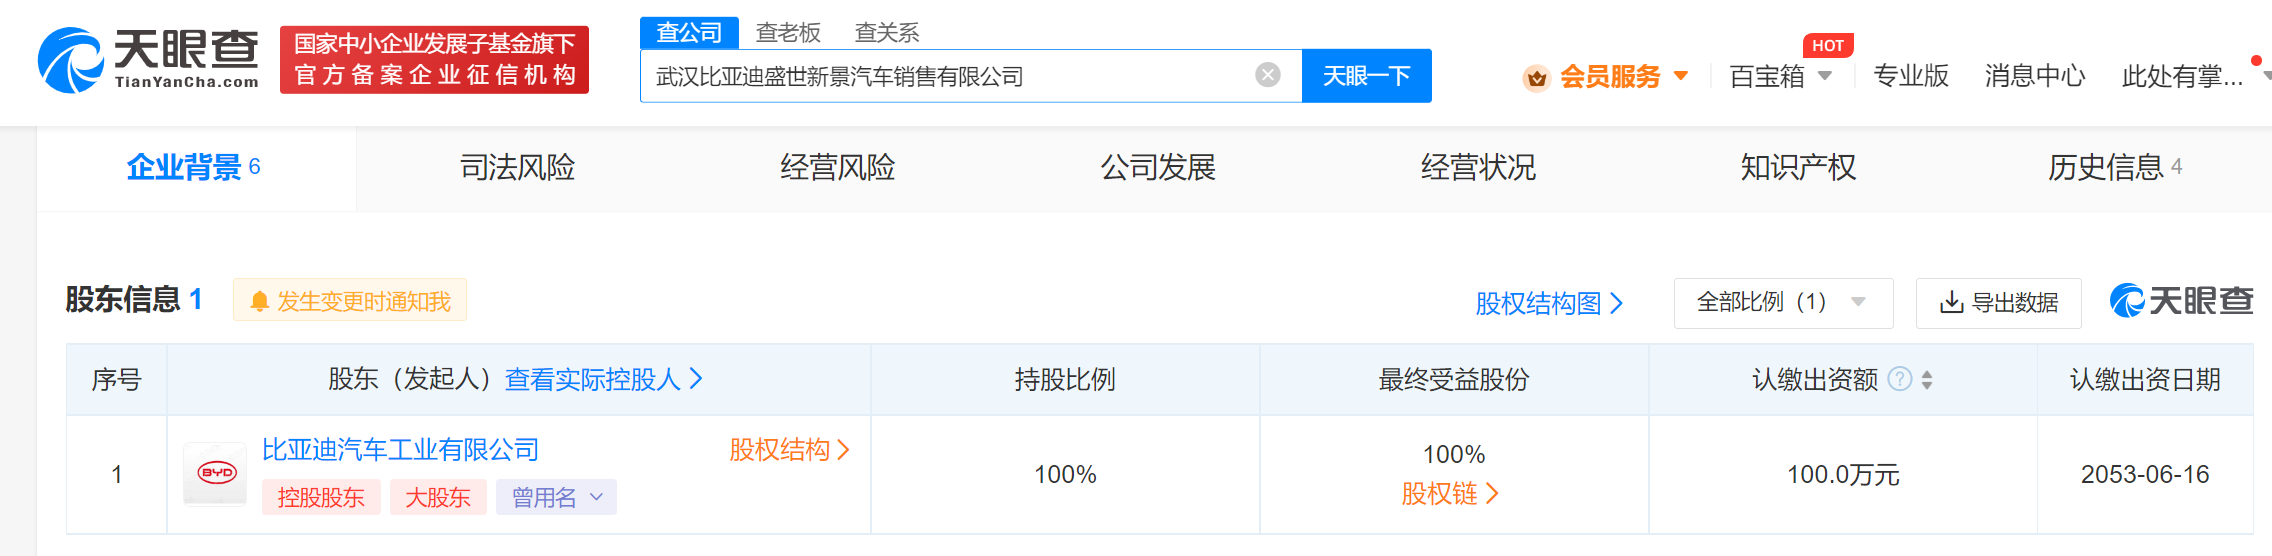Open 专业版 link
The height and width of the screenshot is (556, 2272).
click(1910, 76)
